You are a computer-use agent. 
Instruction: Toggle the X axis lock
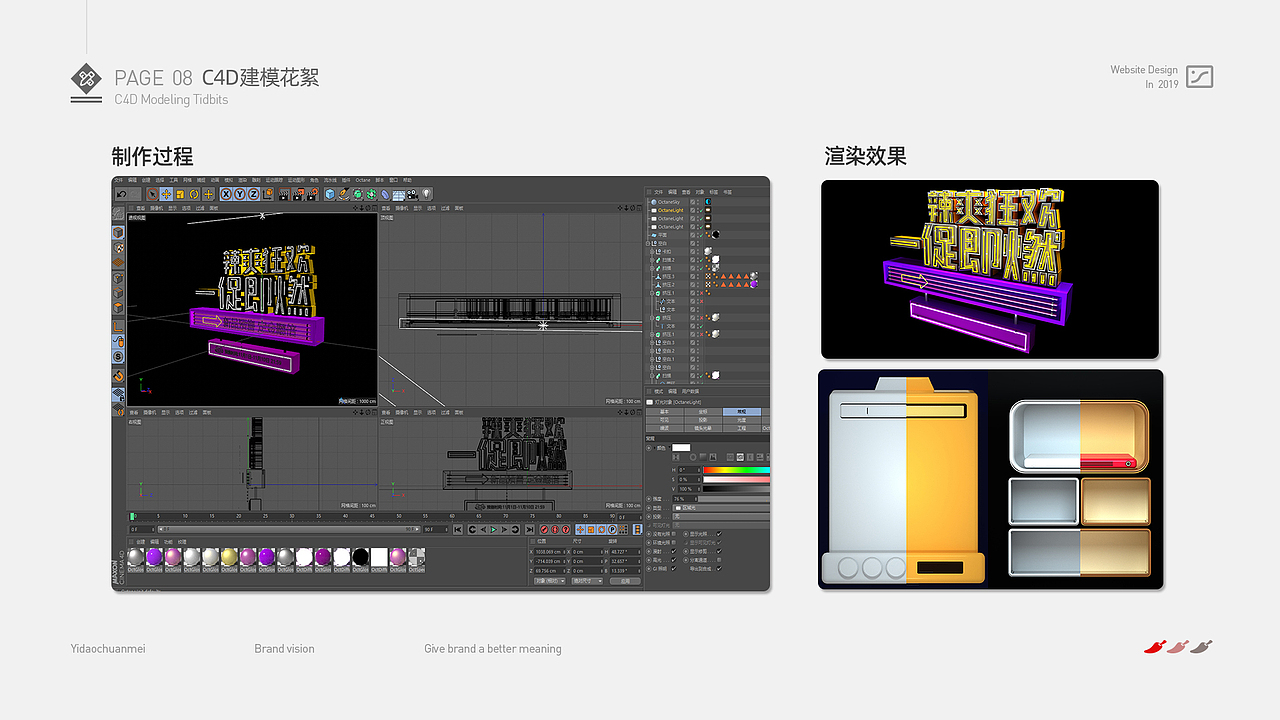click(x=227, y=194)
